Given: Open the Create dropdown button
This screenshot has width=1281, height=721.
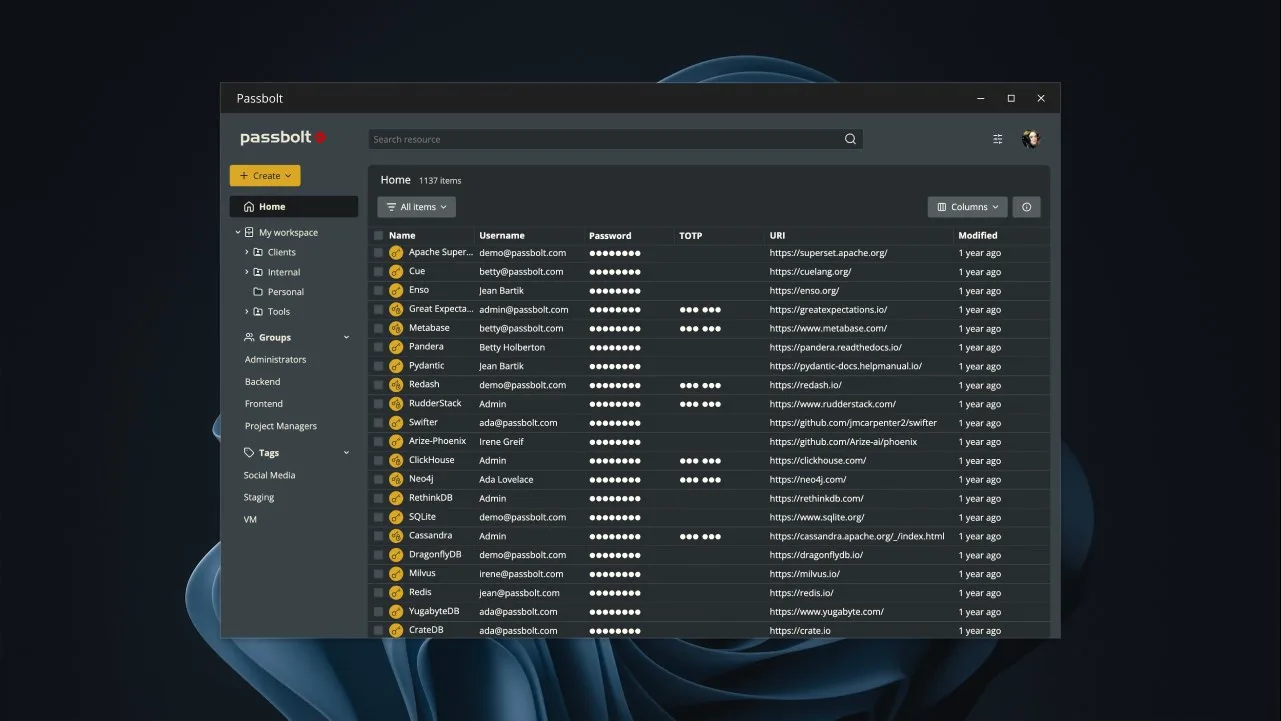Looking at the screenshot, I should pos(265,176).
